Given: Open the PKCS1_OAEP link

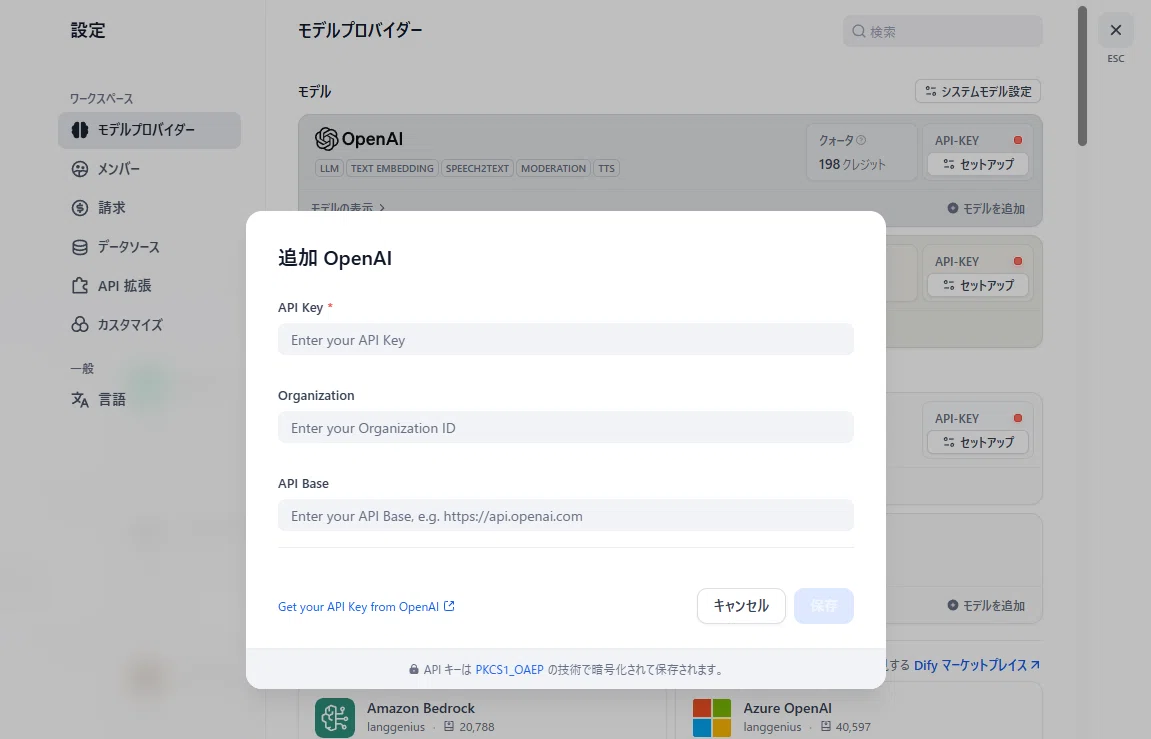Looking at the screenshot, I should [x=509, y=669].
